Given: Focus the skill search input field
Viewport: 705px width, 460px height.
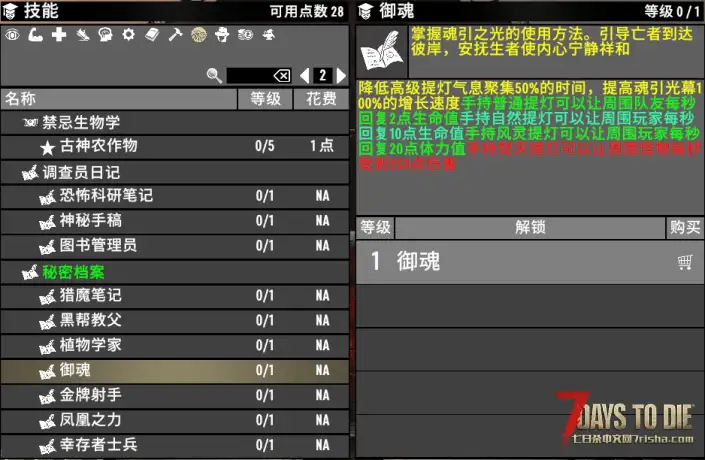Looking at the screenshot, I should coord(259,76).
